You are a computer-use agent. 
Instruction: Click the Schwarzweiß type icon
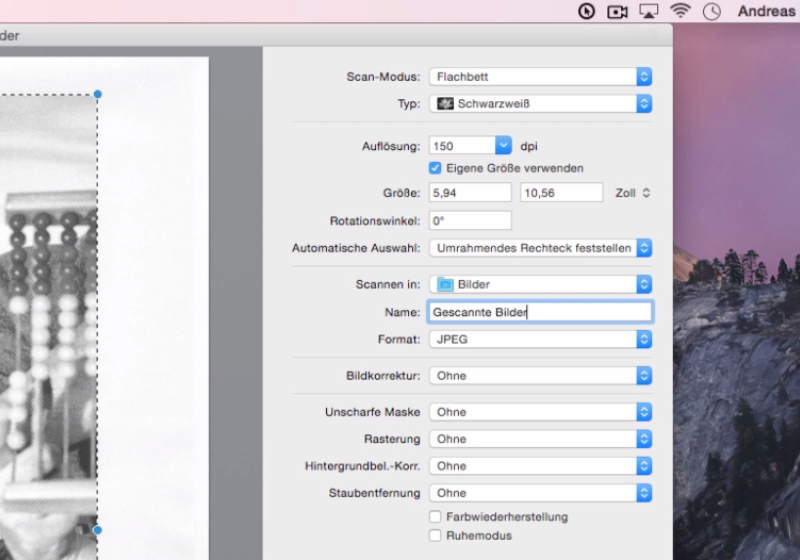[x=445, y=103]
